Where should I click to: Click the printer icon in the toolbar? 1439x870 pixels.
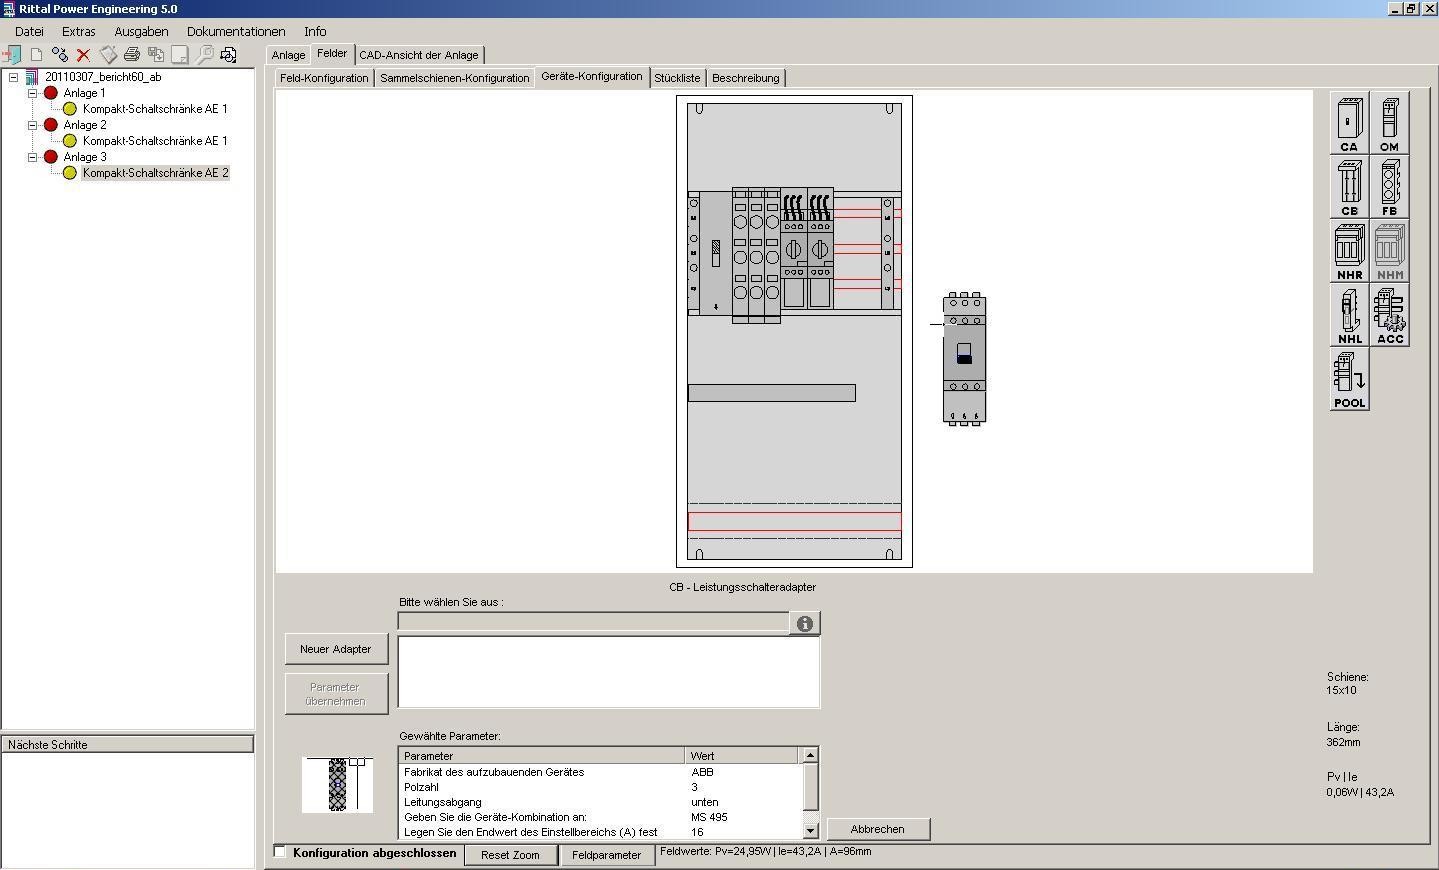[x=131, y=55]
